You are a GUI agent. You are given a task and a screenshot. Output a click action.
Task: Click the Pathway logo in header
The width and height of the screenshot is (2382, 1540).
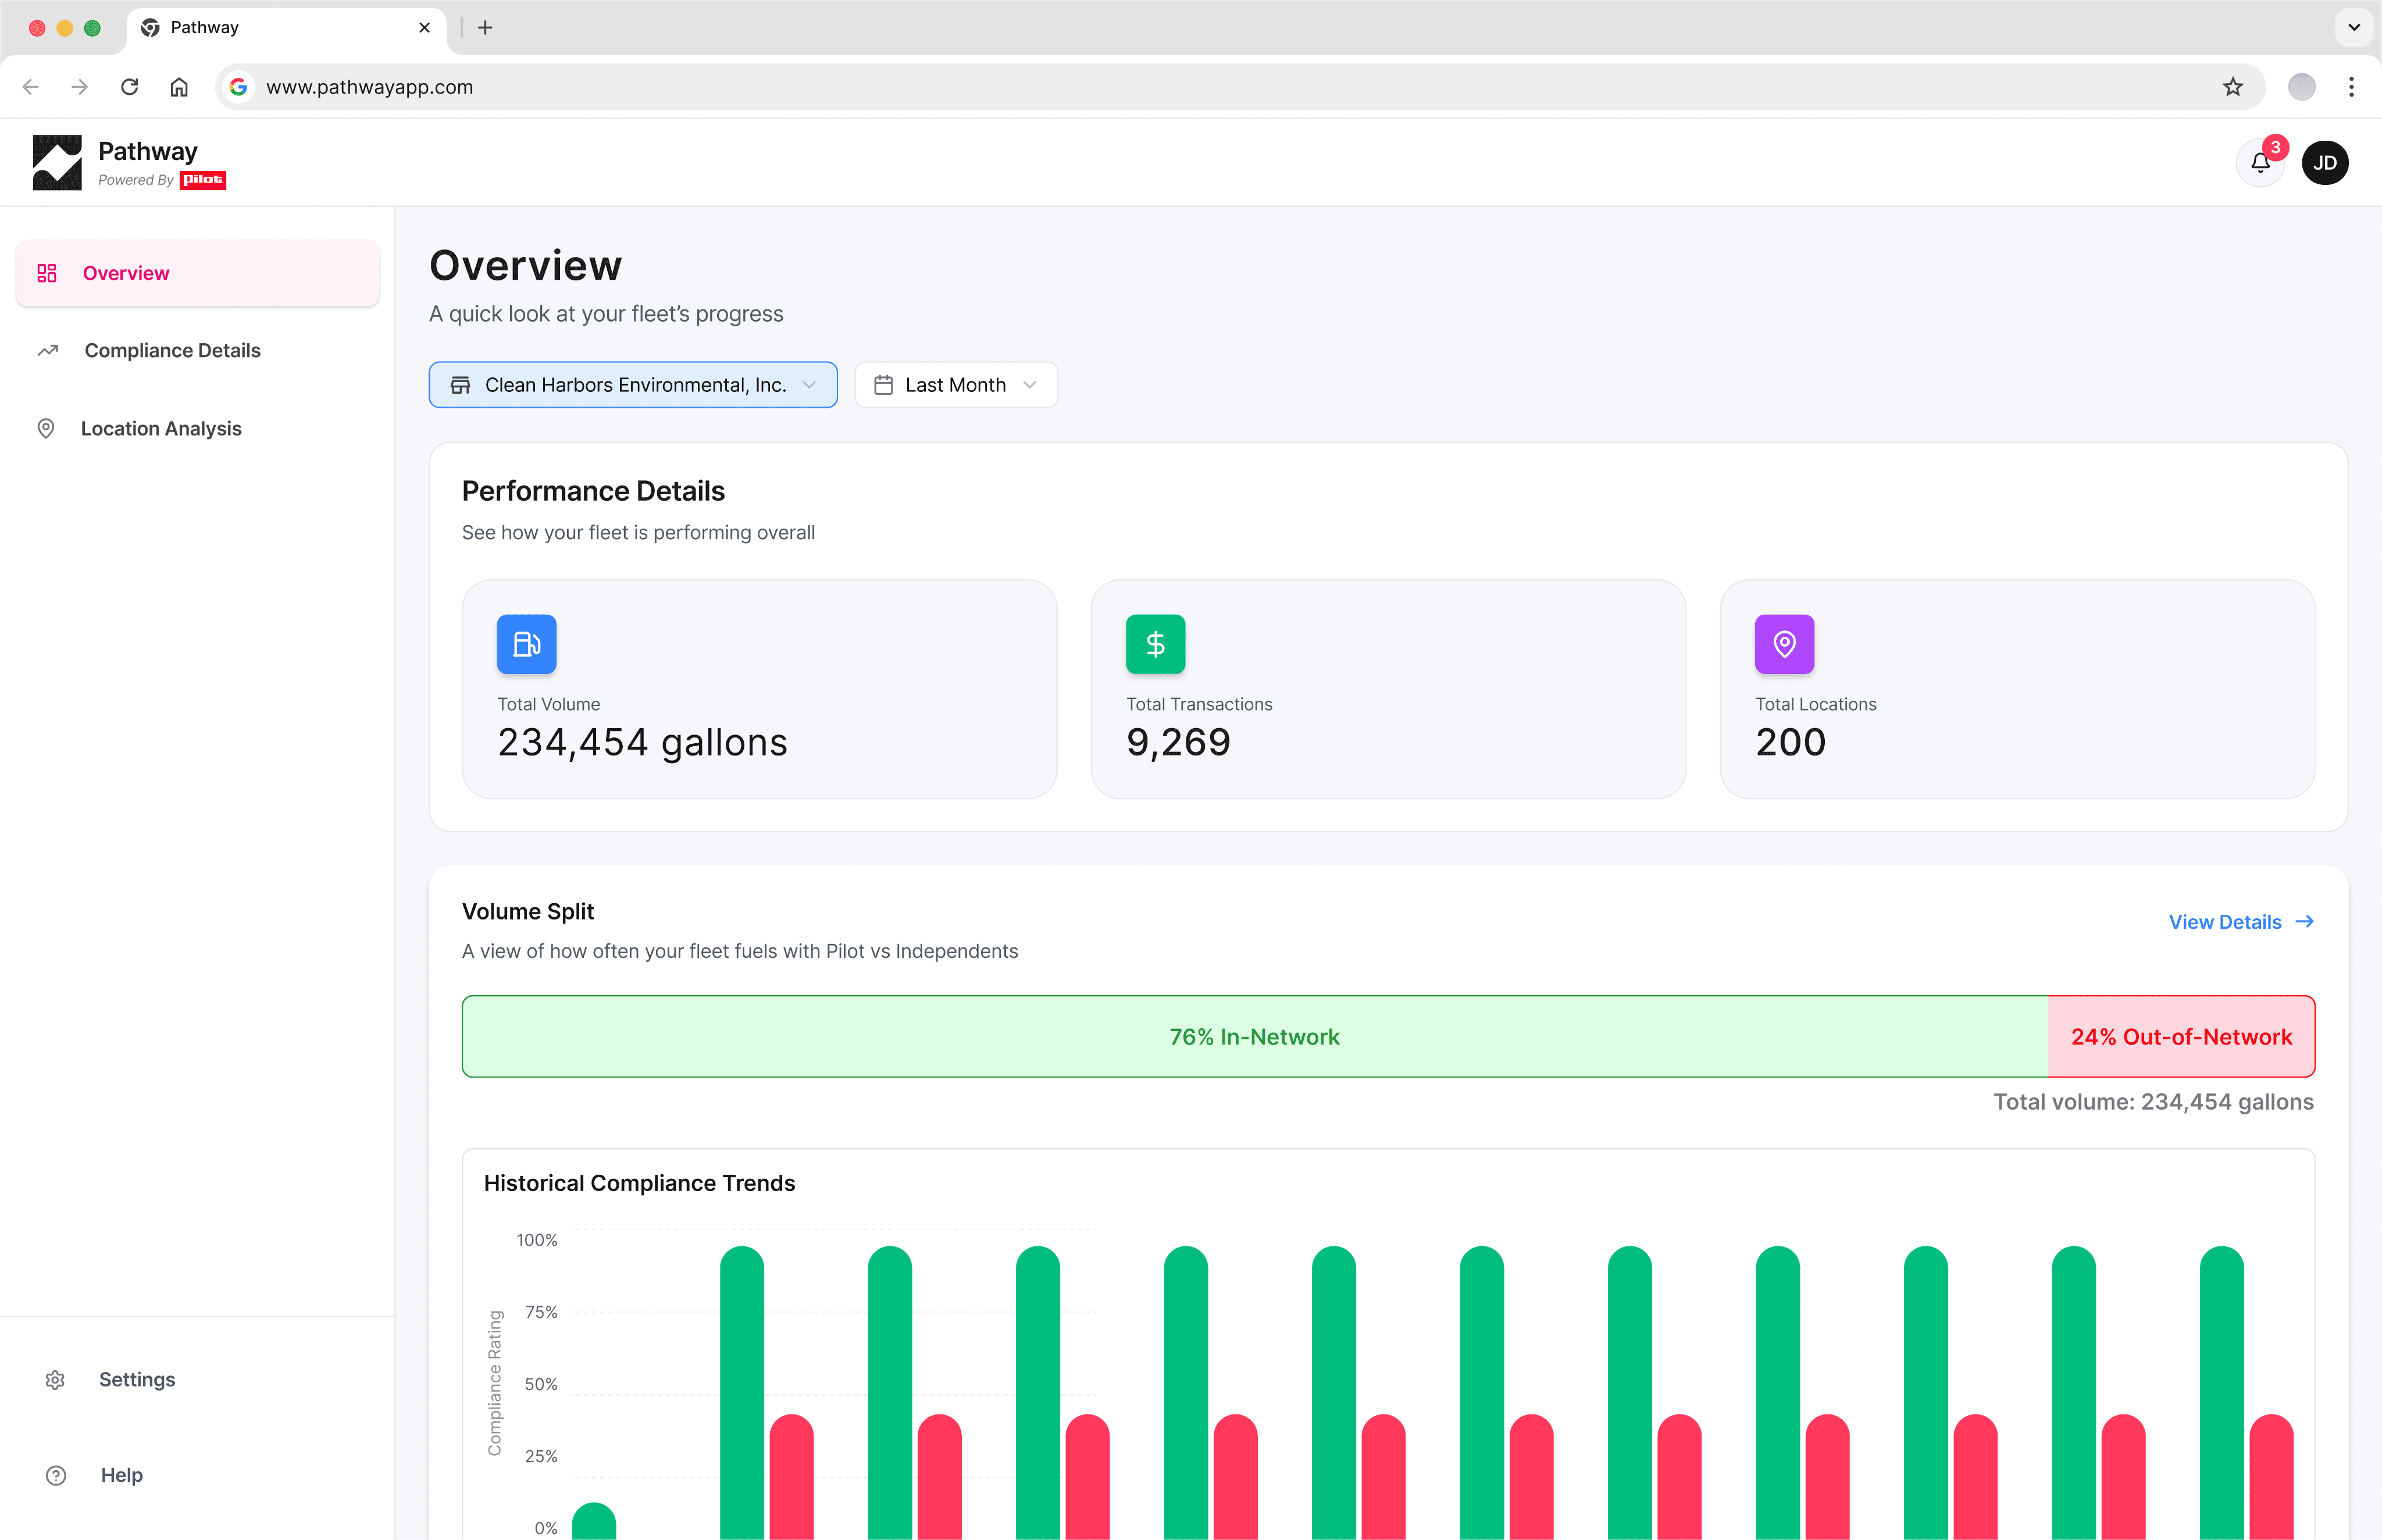pos(58,163)
